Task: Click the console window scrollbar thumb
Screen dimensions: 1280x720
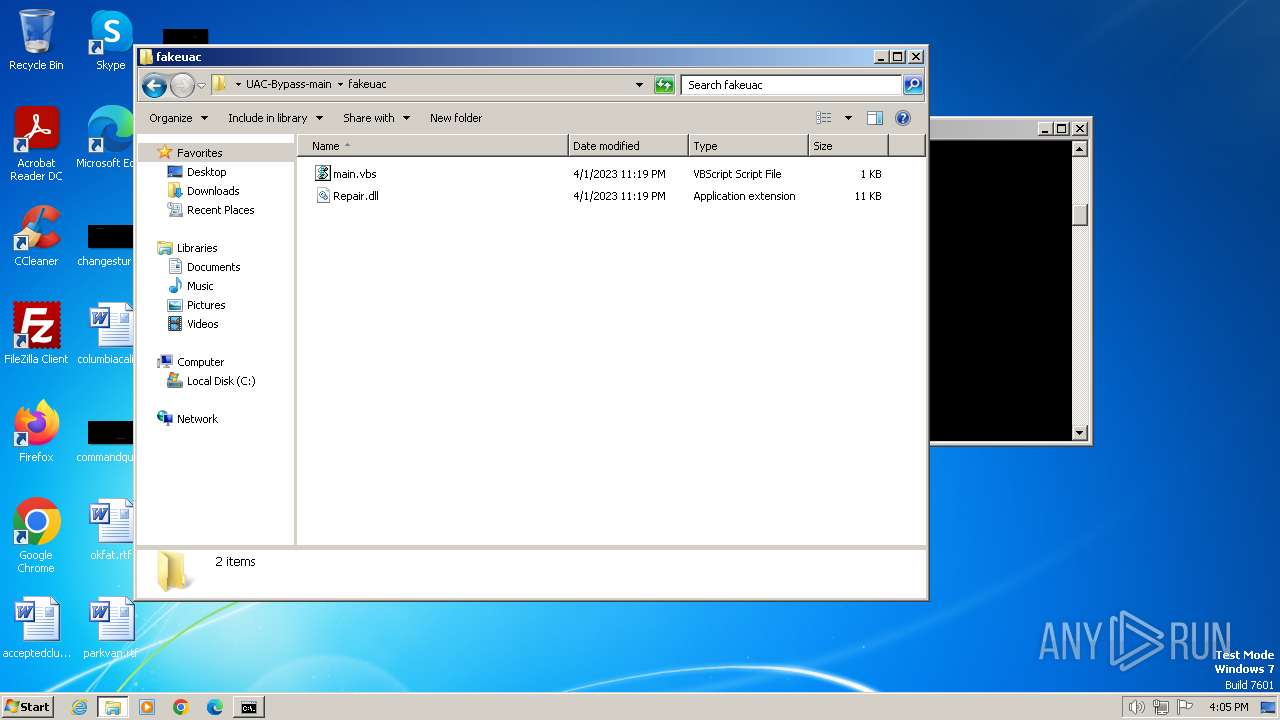Action: click(1079, 214)
